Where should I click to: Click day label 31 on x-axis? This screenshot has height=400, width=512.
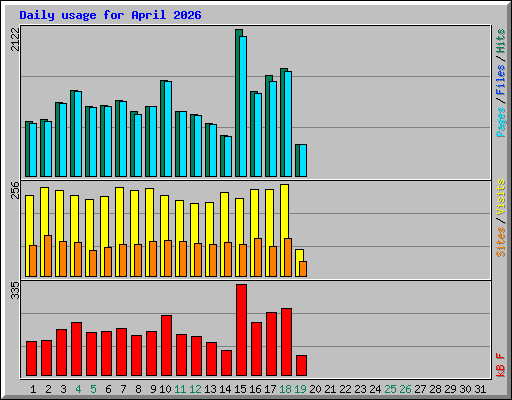click(480, 389)
